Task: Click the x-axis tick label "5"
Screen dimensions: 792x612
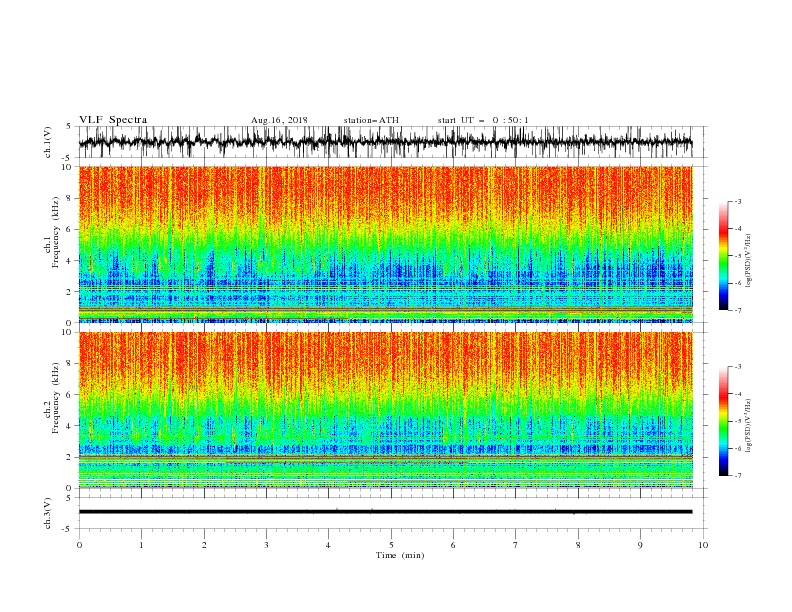Action: point(391,545)
